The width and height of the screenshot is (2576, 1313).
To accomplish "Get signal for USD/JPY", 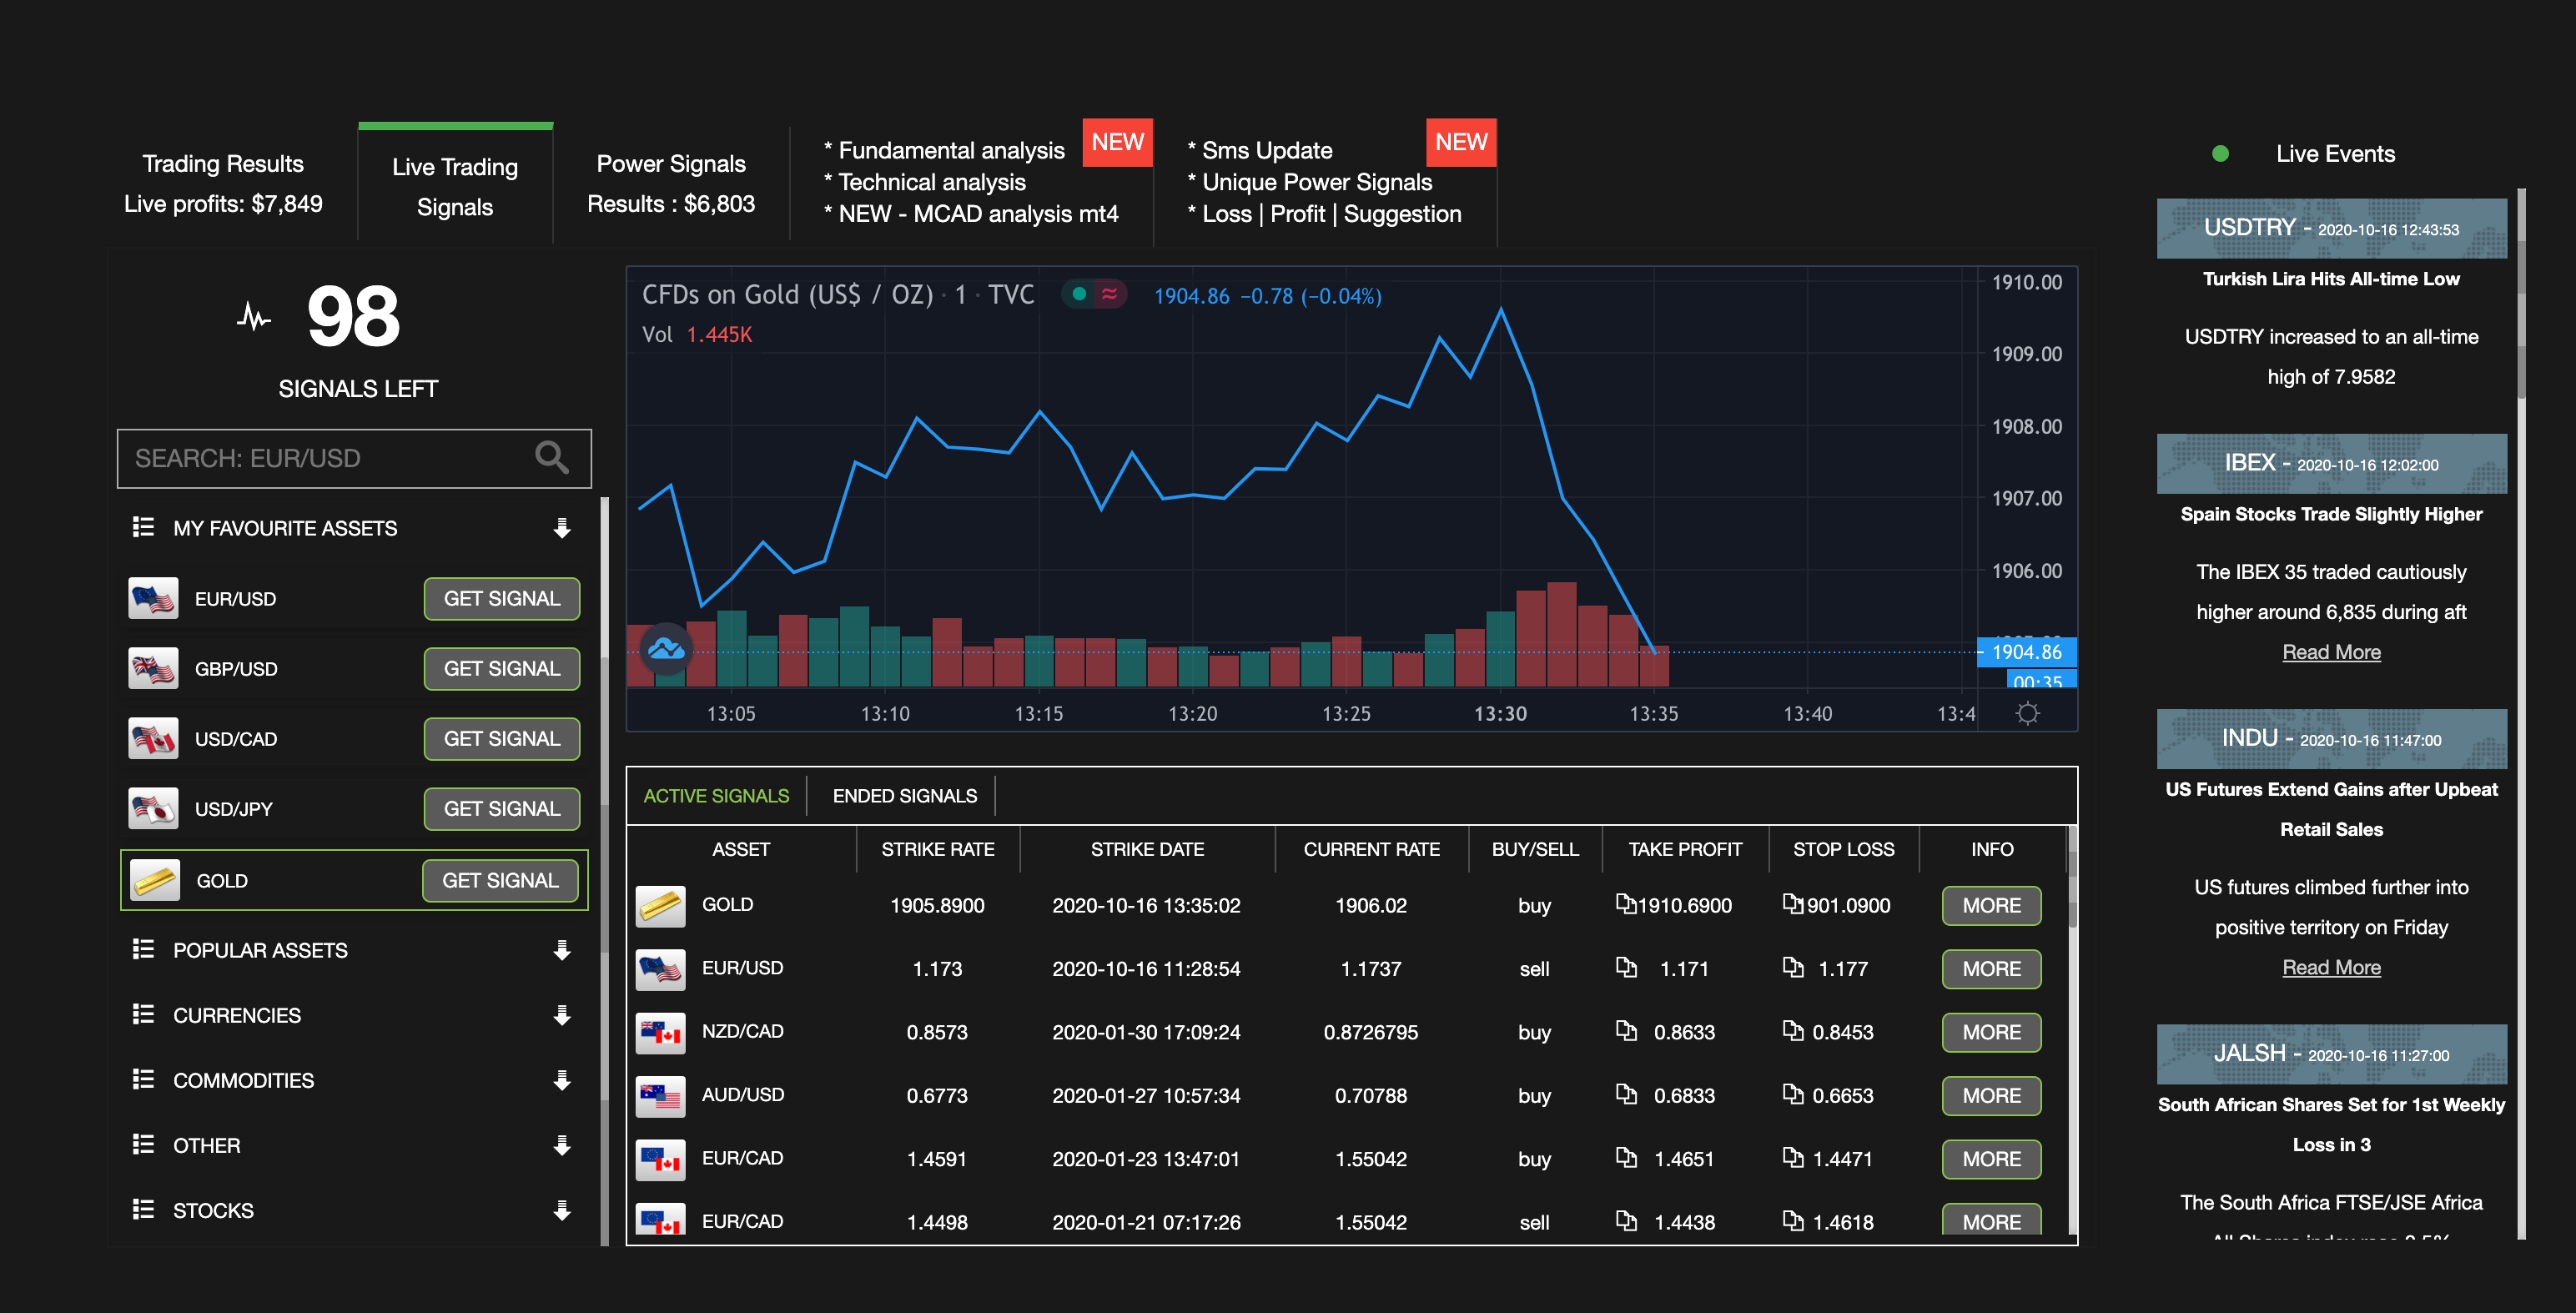I will [x=502, y=808].
